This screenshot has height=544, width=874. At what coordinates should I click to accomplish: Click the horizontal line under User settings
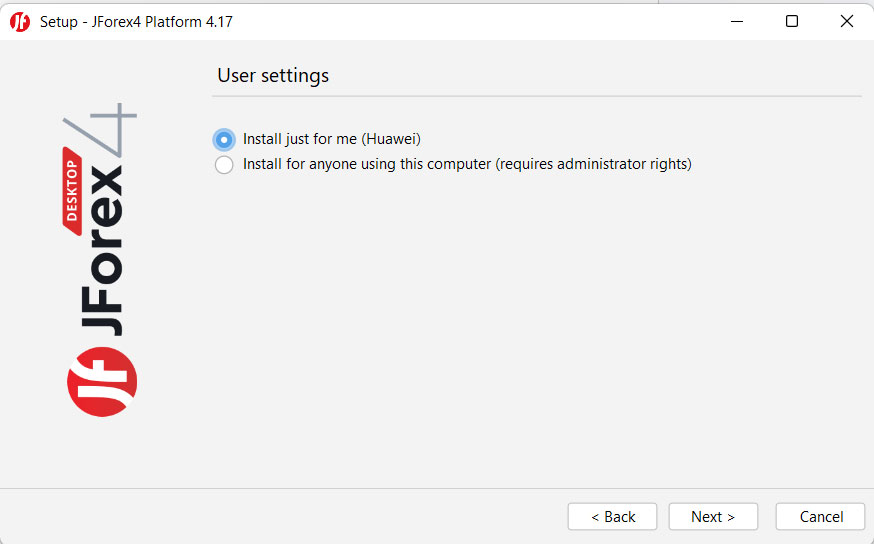[x=536, y=96]
